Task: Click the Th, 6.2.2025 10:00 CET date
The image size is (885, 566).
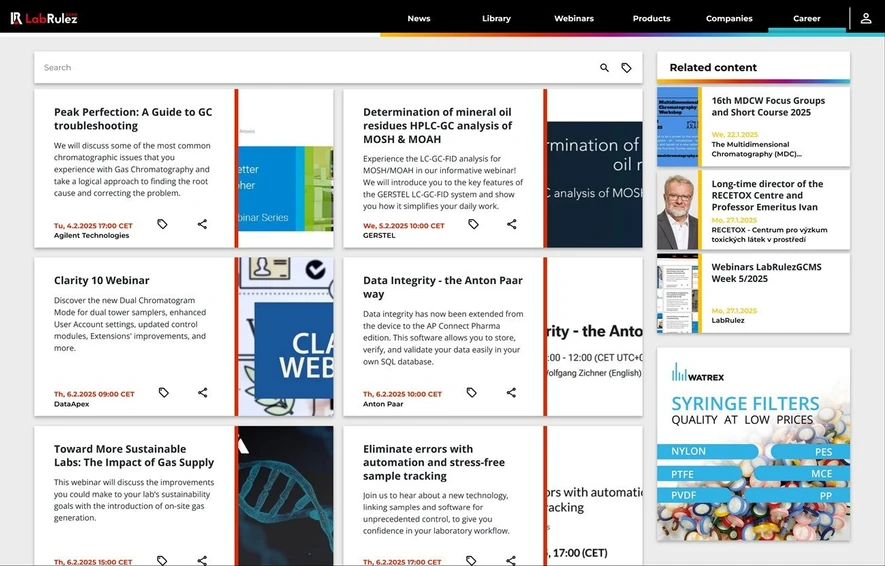Action: click(402, 394)
